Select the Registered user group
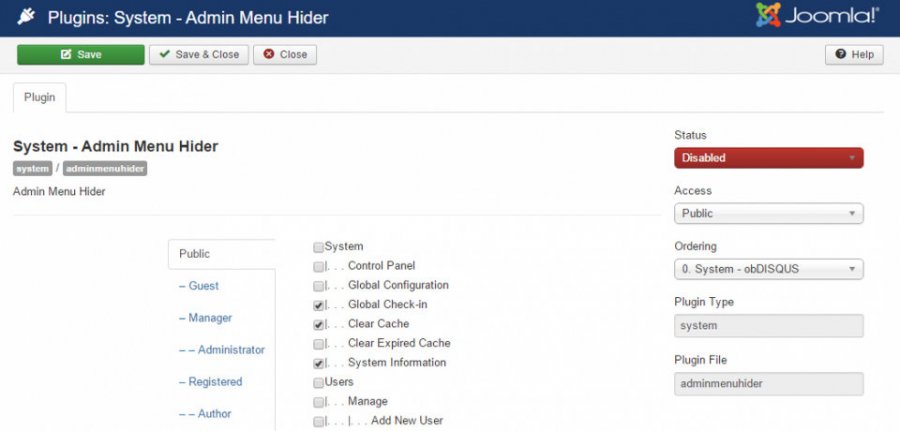 point(210,382)
